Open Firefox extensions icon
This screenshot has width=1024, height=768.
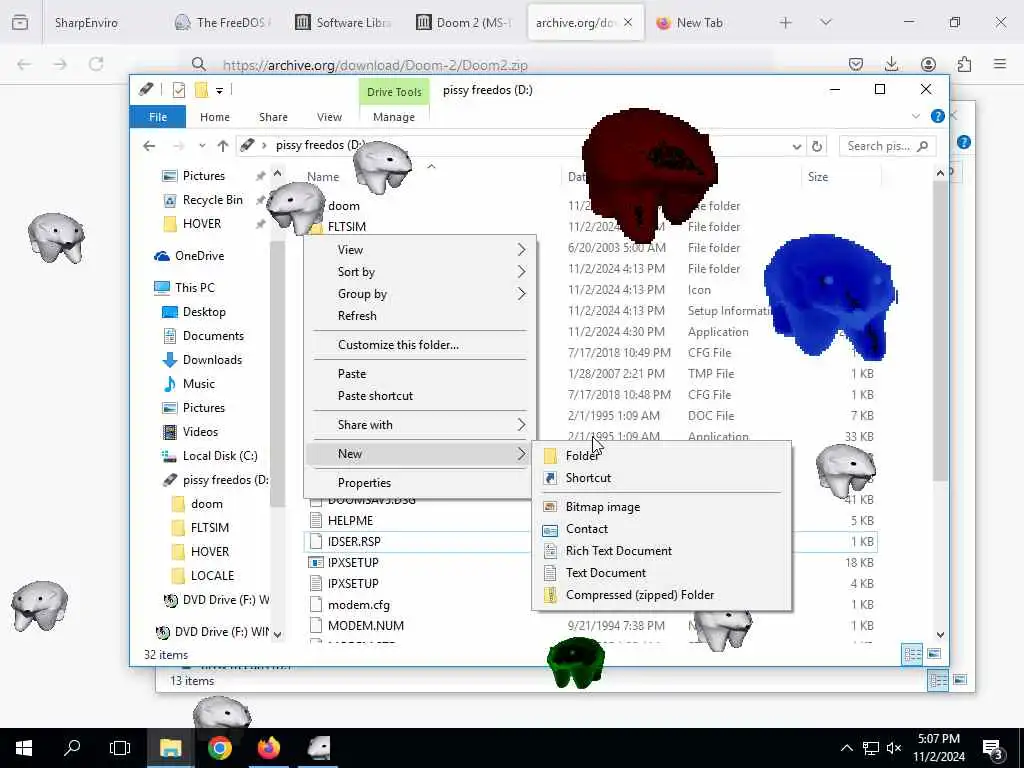964,64
